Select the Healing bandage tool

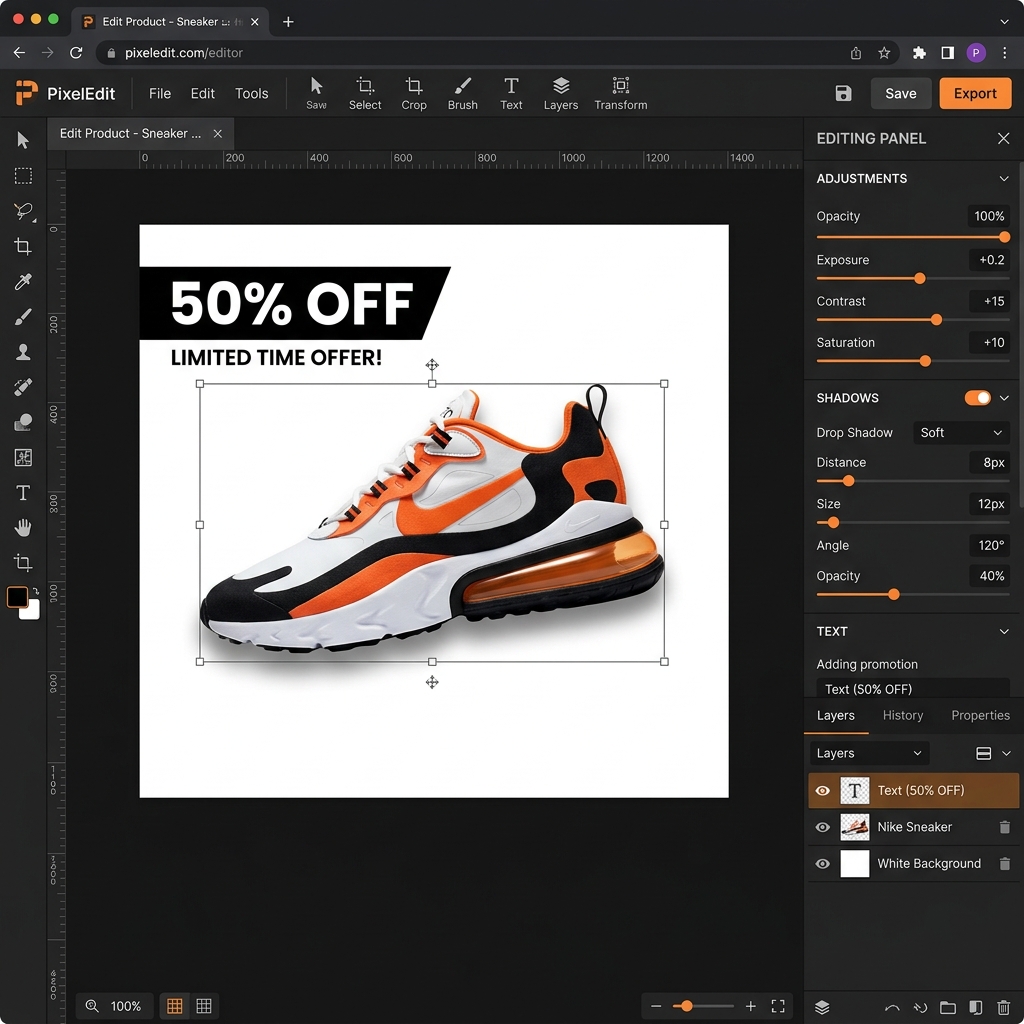(x=23, y=387)
